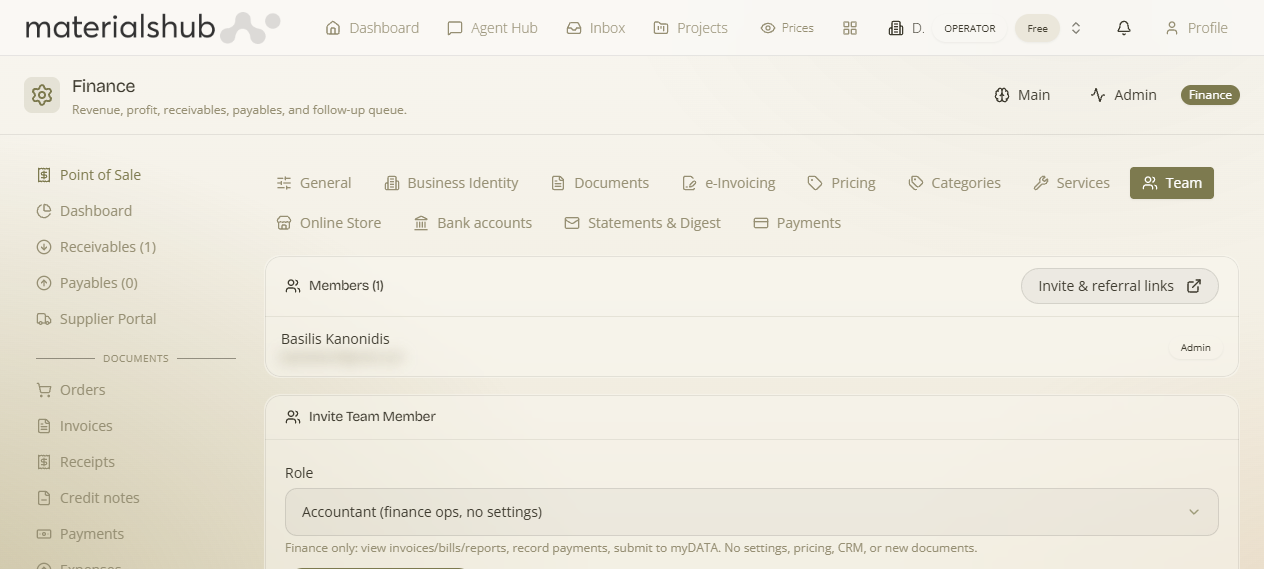
Task: Open the notifications bell
Action: pyautogui.click(x=1124, y=28)
